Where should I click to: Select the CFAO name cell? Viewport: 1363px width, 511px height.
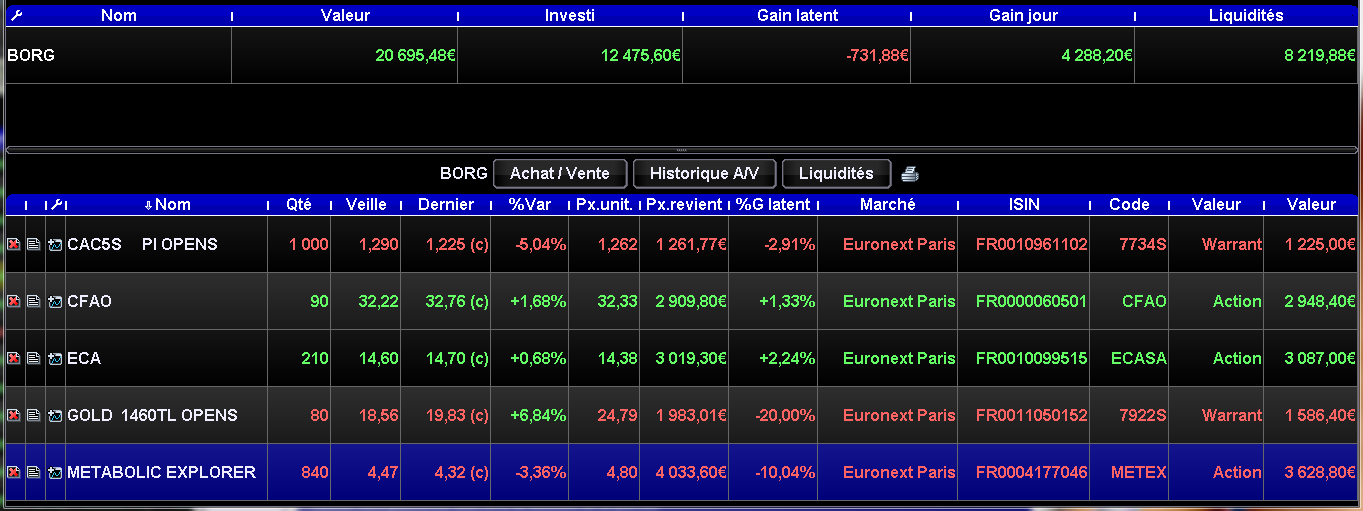click(166, 302)
